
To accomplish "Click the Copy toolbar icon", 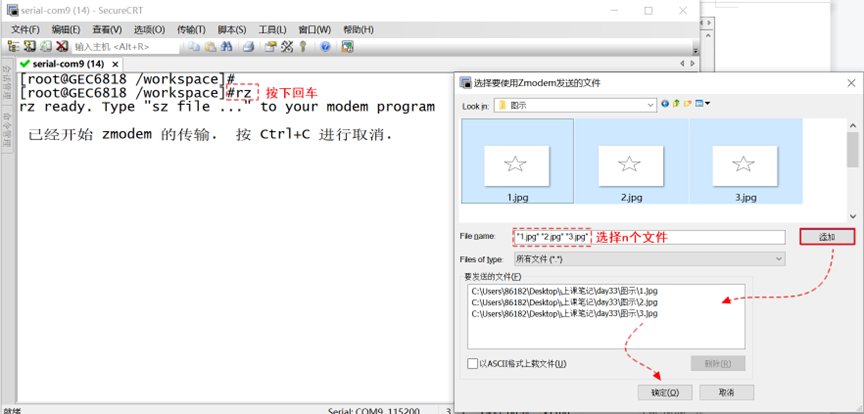I will point(193,47).
